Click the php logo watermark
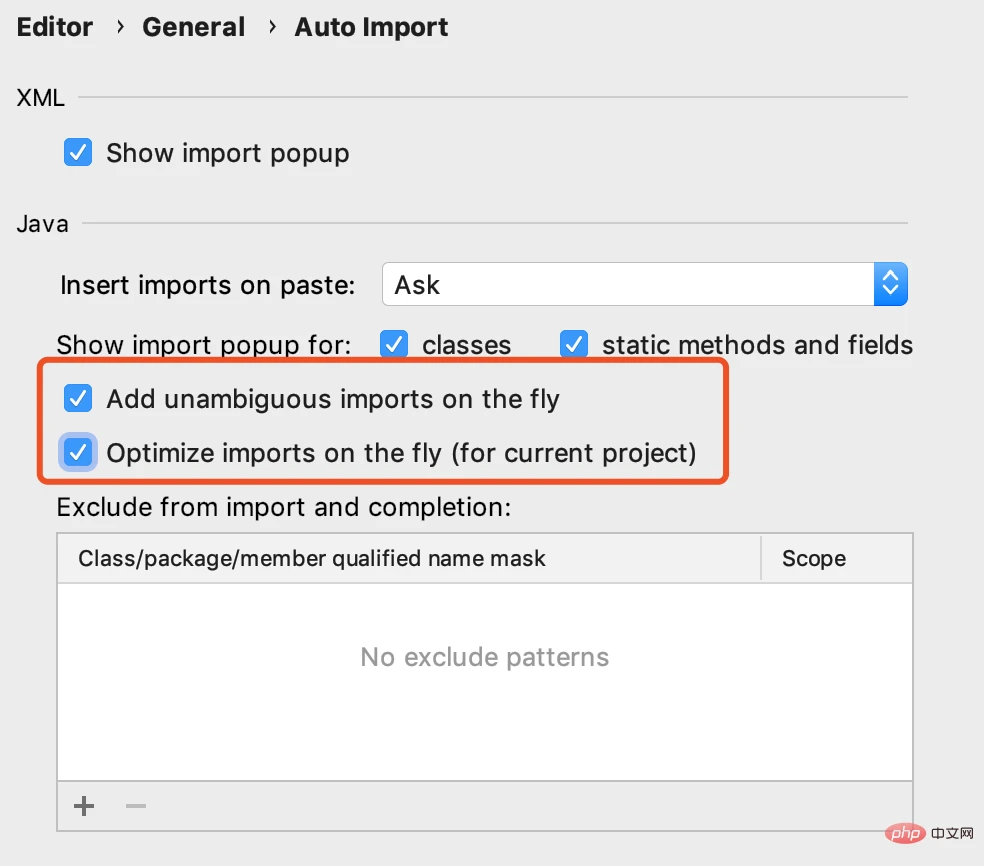The image size is (984, 866). 905,833
